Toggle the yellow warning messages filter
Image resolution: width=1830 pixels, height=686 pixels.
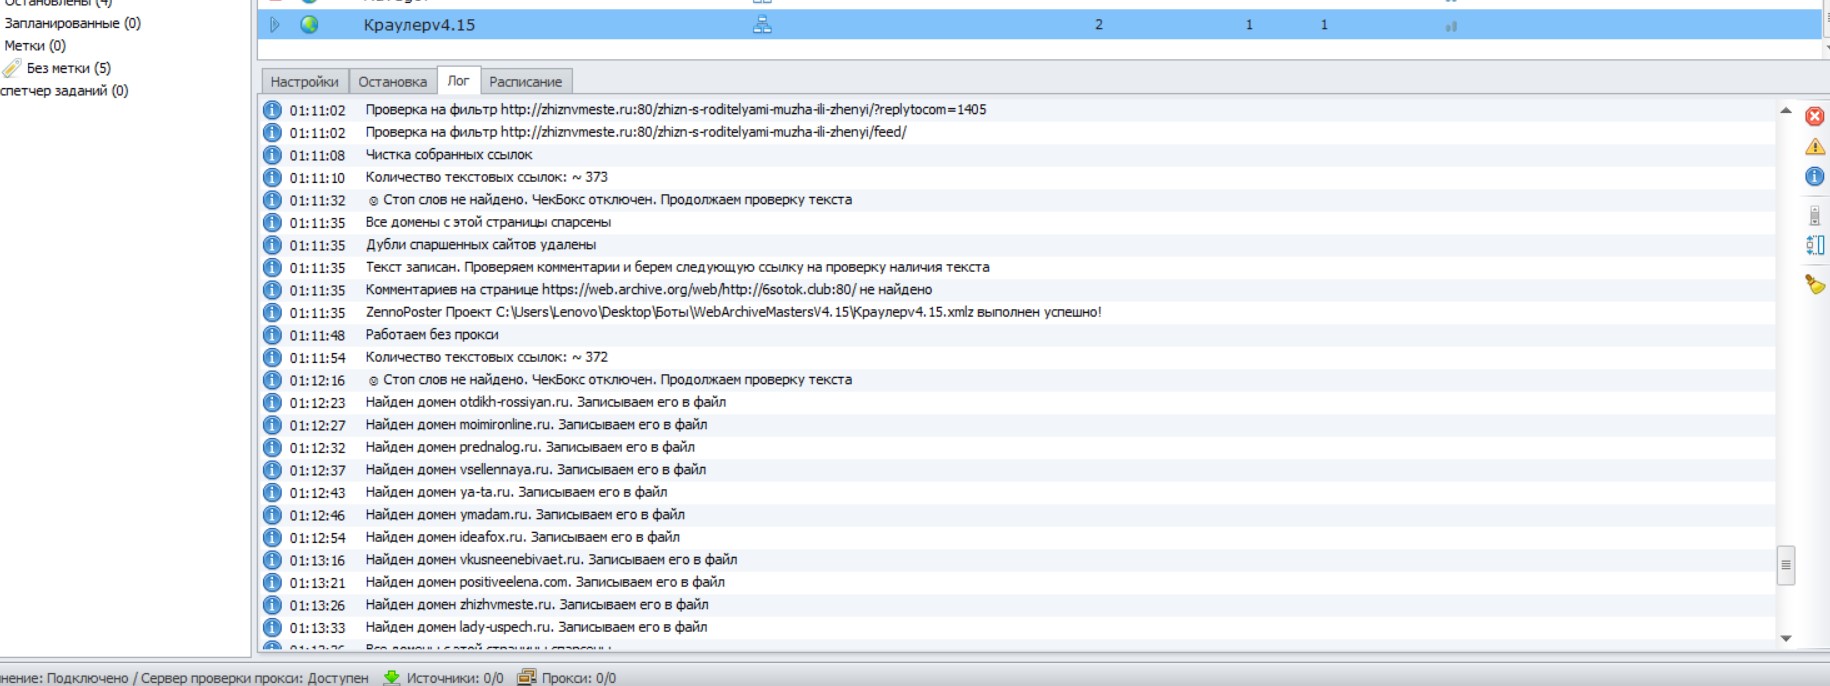[x=1814, y=147]
